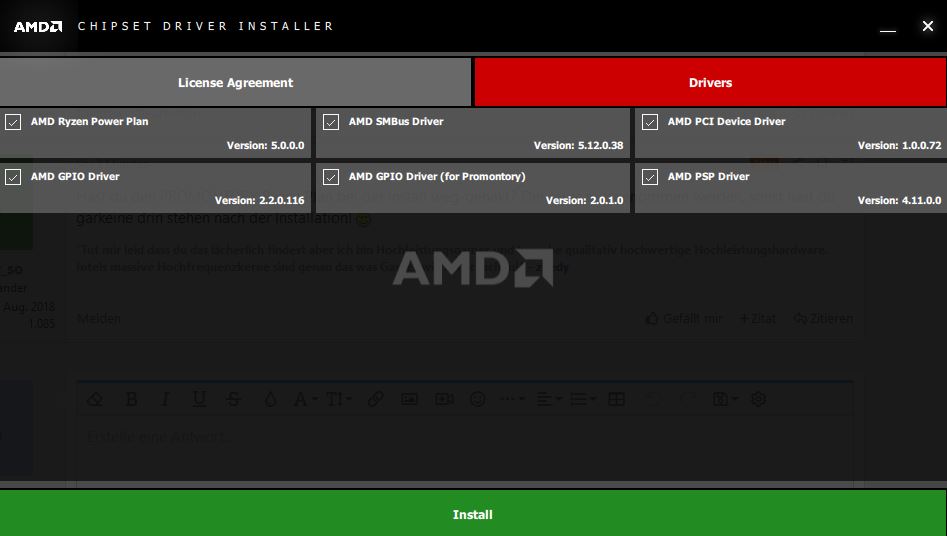This screenshot has height=536, width=947.
Task: Click 'Melden' link on background forum post
Action: pyautogui.click(x=99, y=318)
